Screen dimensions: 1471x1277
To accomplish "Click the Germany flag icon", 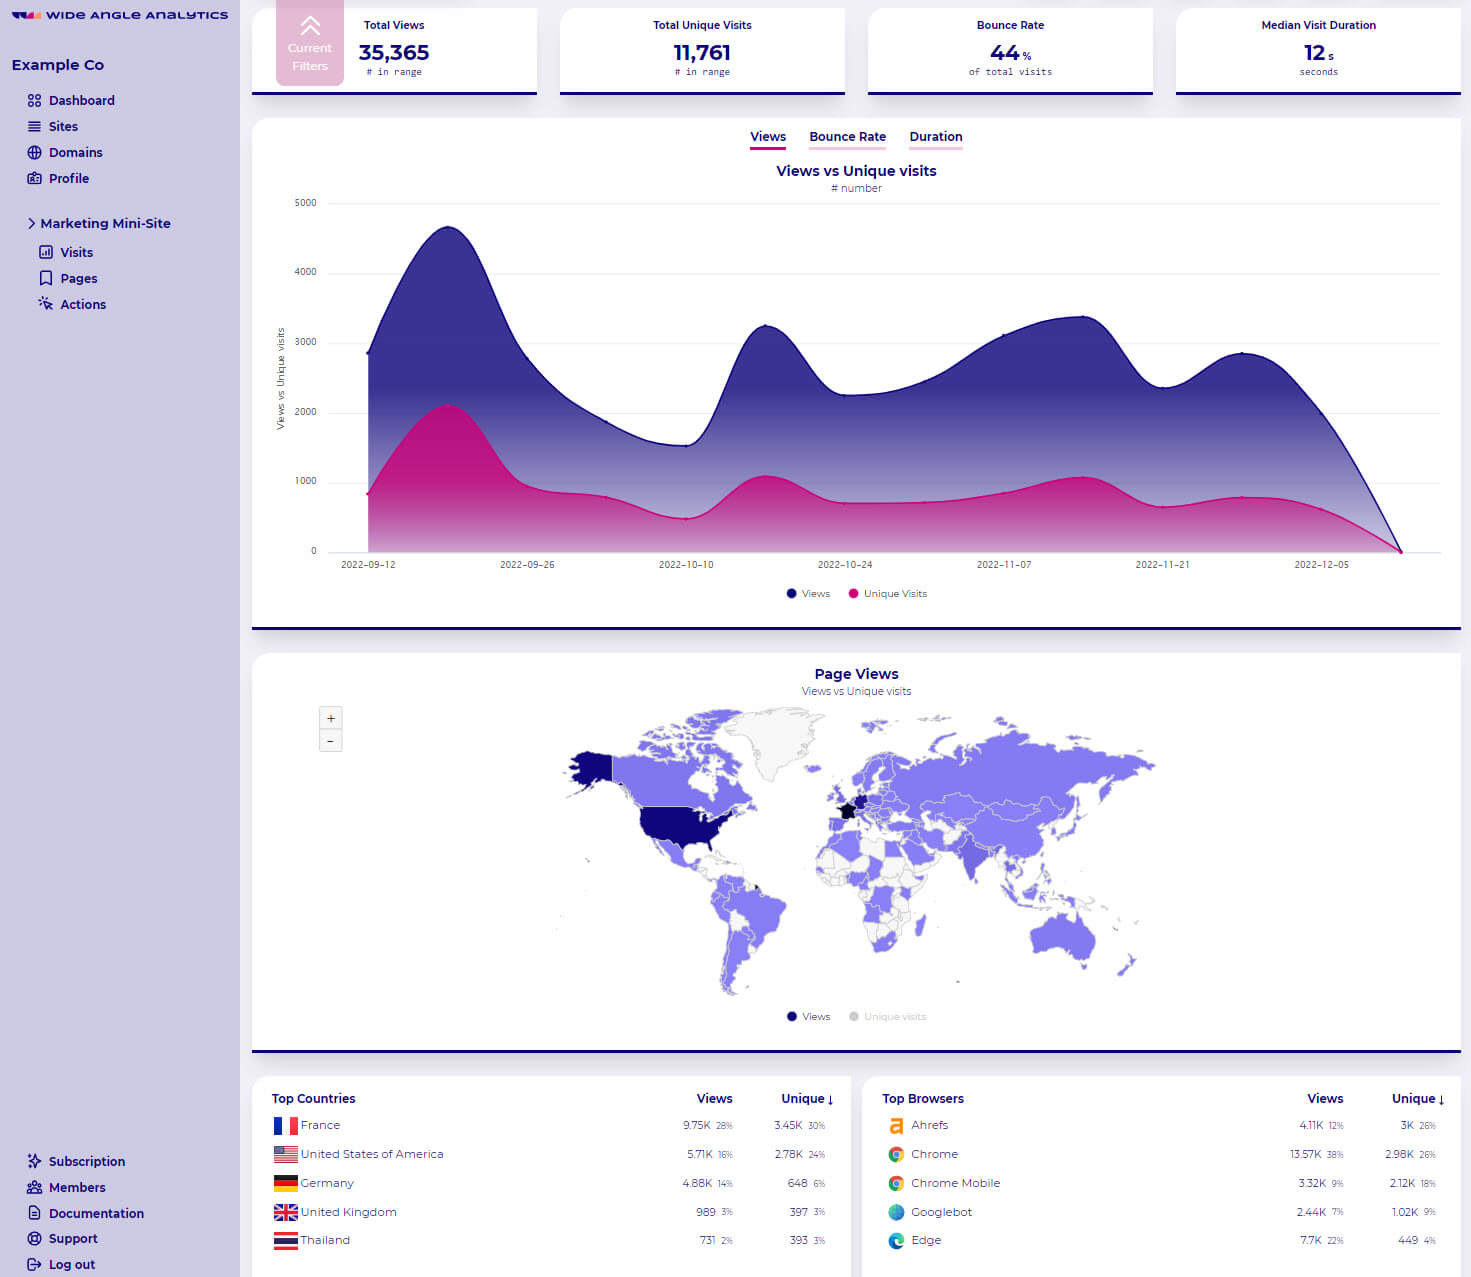I will click(x=285, y=1183).
